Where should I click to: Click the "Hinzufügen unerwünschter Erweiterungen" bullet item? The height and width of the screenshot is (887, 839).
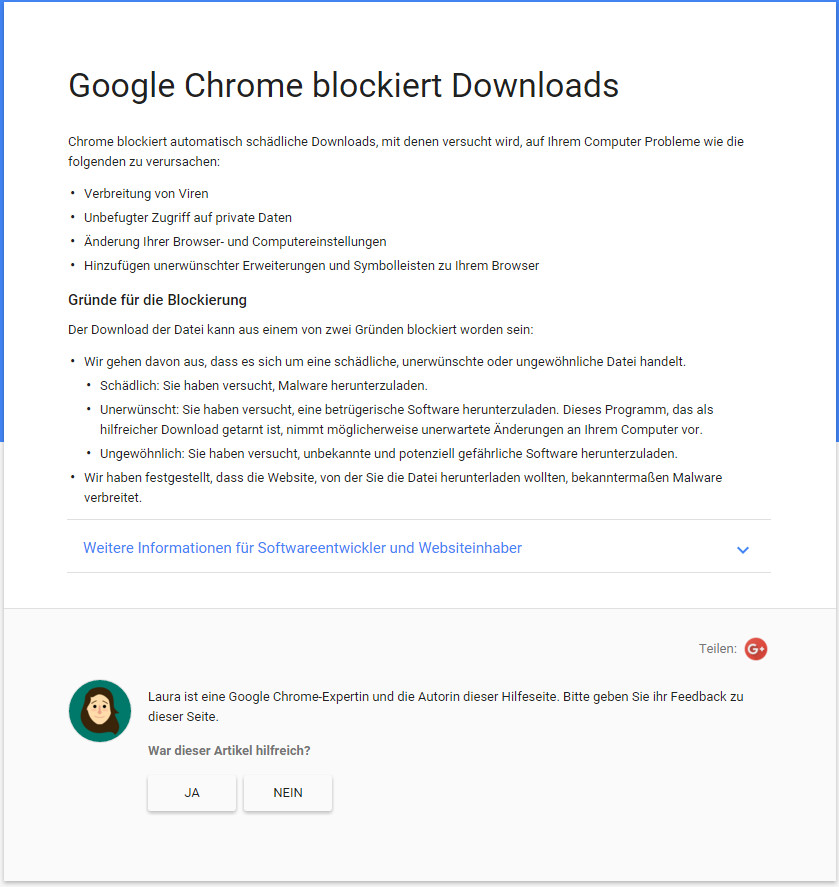[x=311, y=265]
